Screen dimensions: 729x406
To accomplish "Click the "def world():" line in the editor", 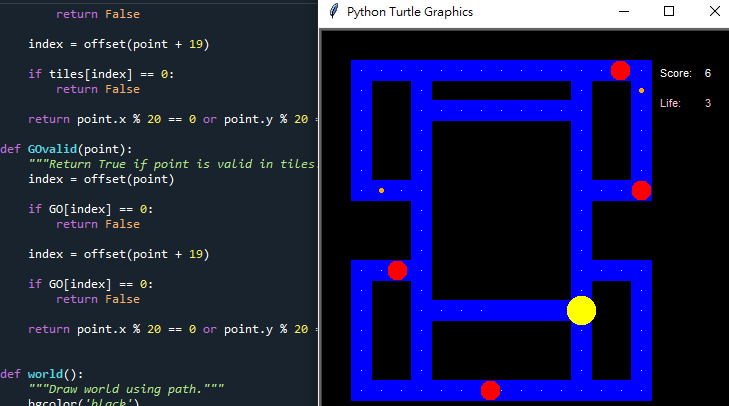I will click(41, 374).
